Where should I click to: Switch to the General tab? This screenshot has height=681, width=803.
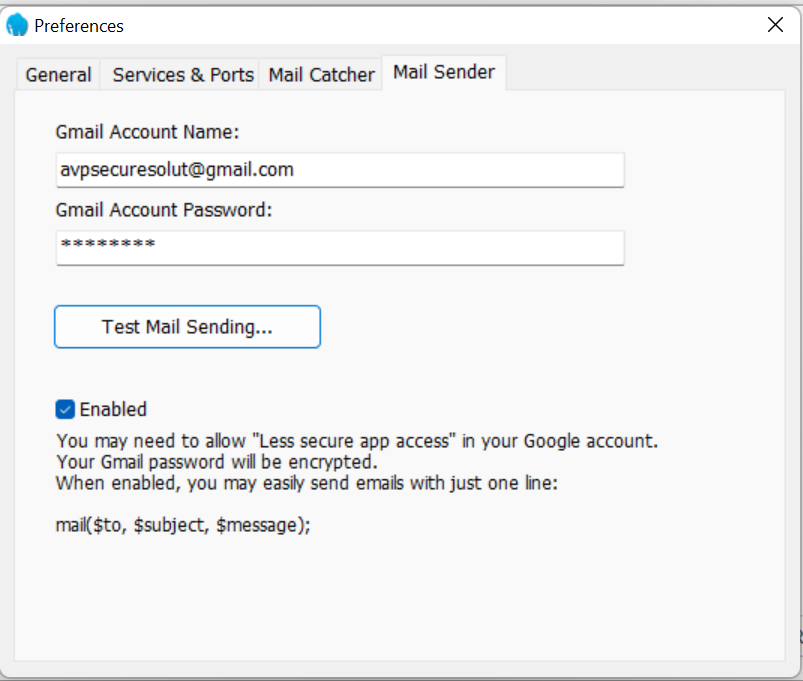(x=58, y=75)
